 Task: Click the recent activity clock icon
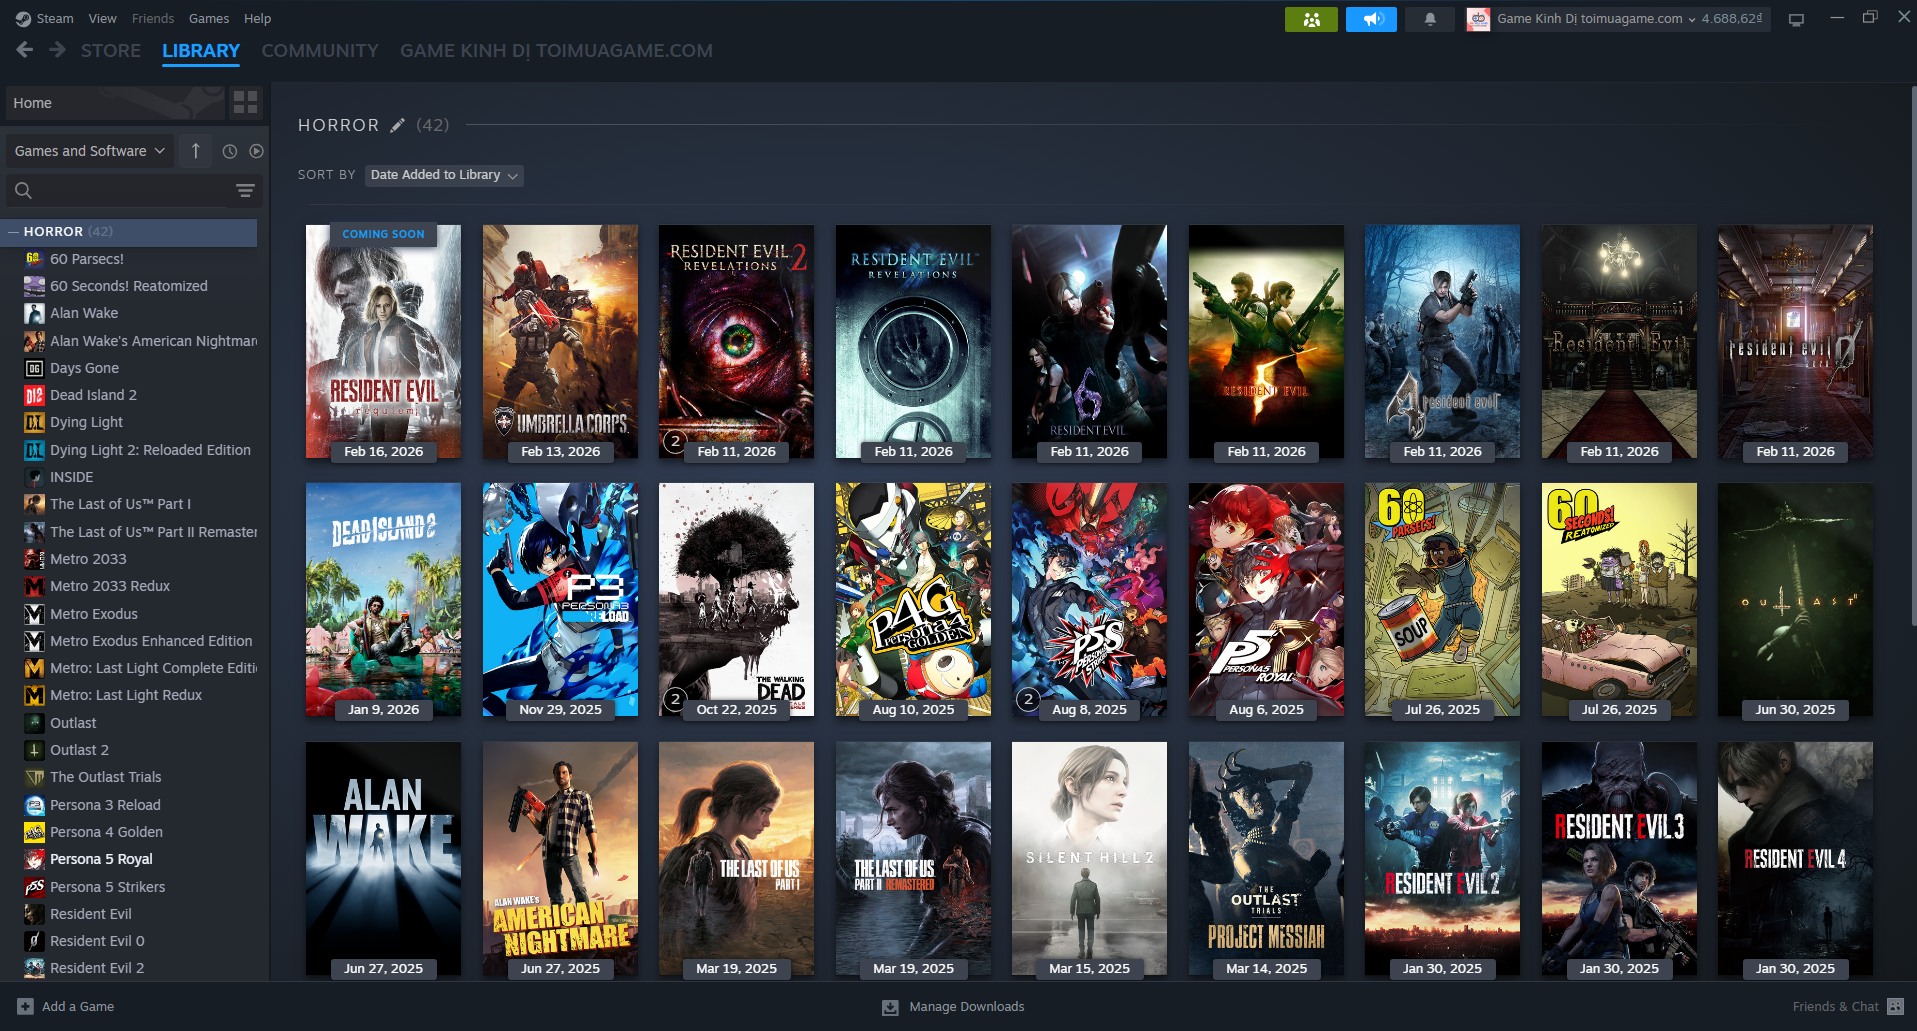pos(230,151)
